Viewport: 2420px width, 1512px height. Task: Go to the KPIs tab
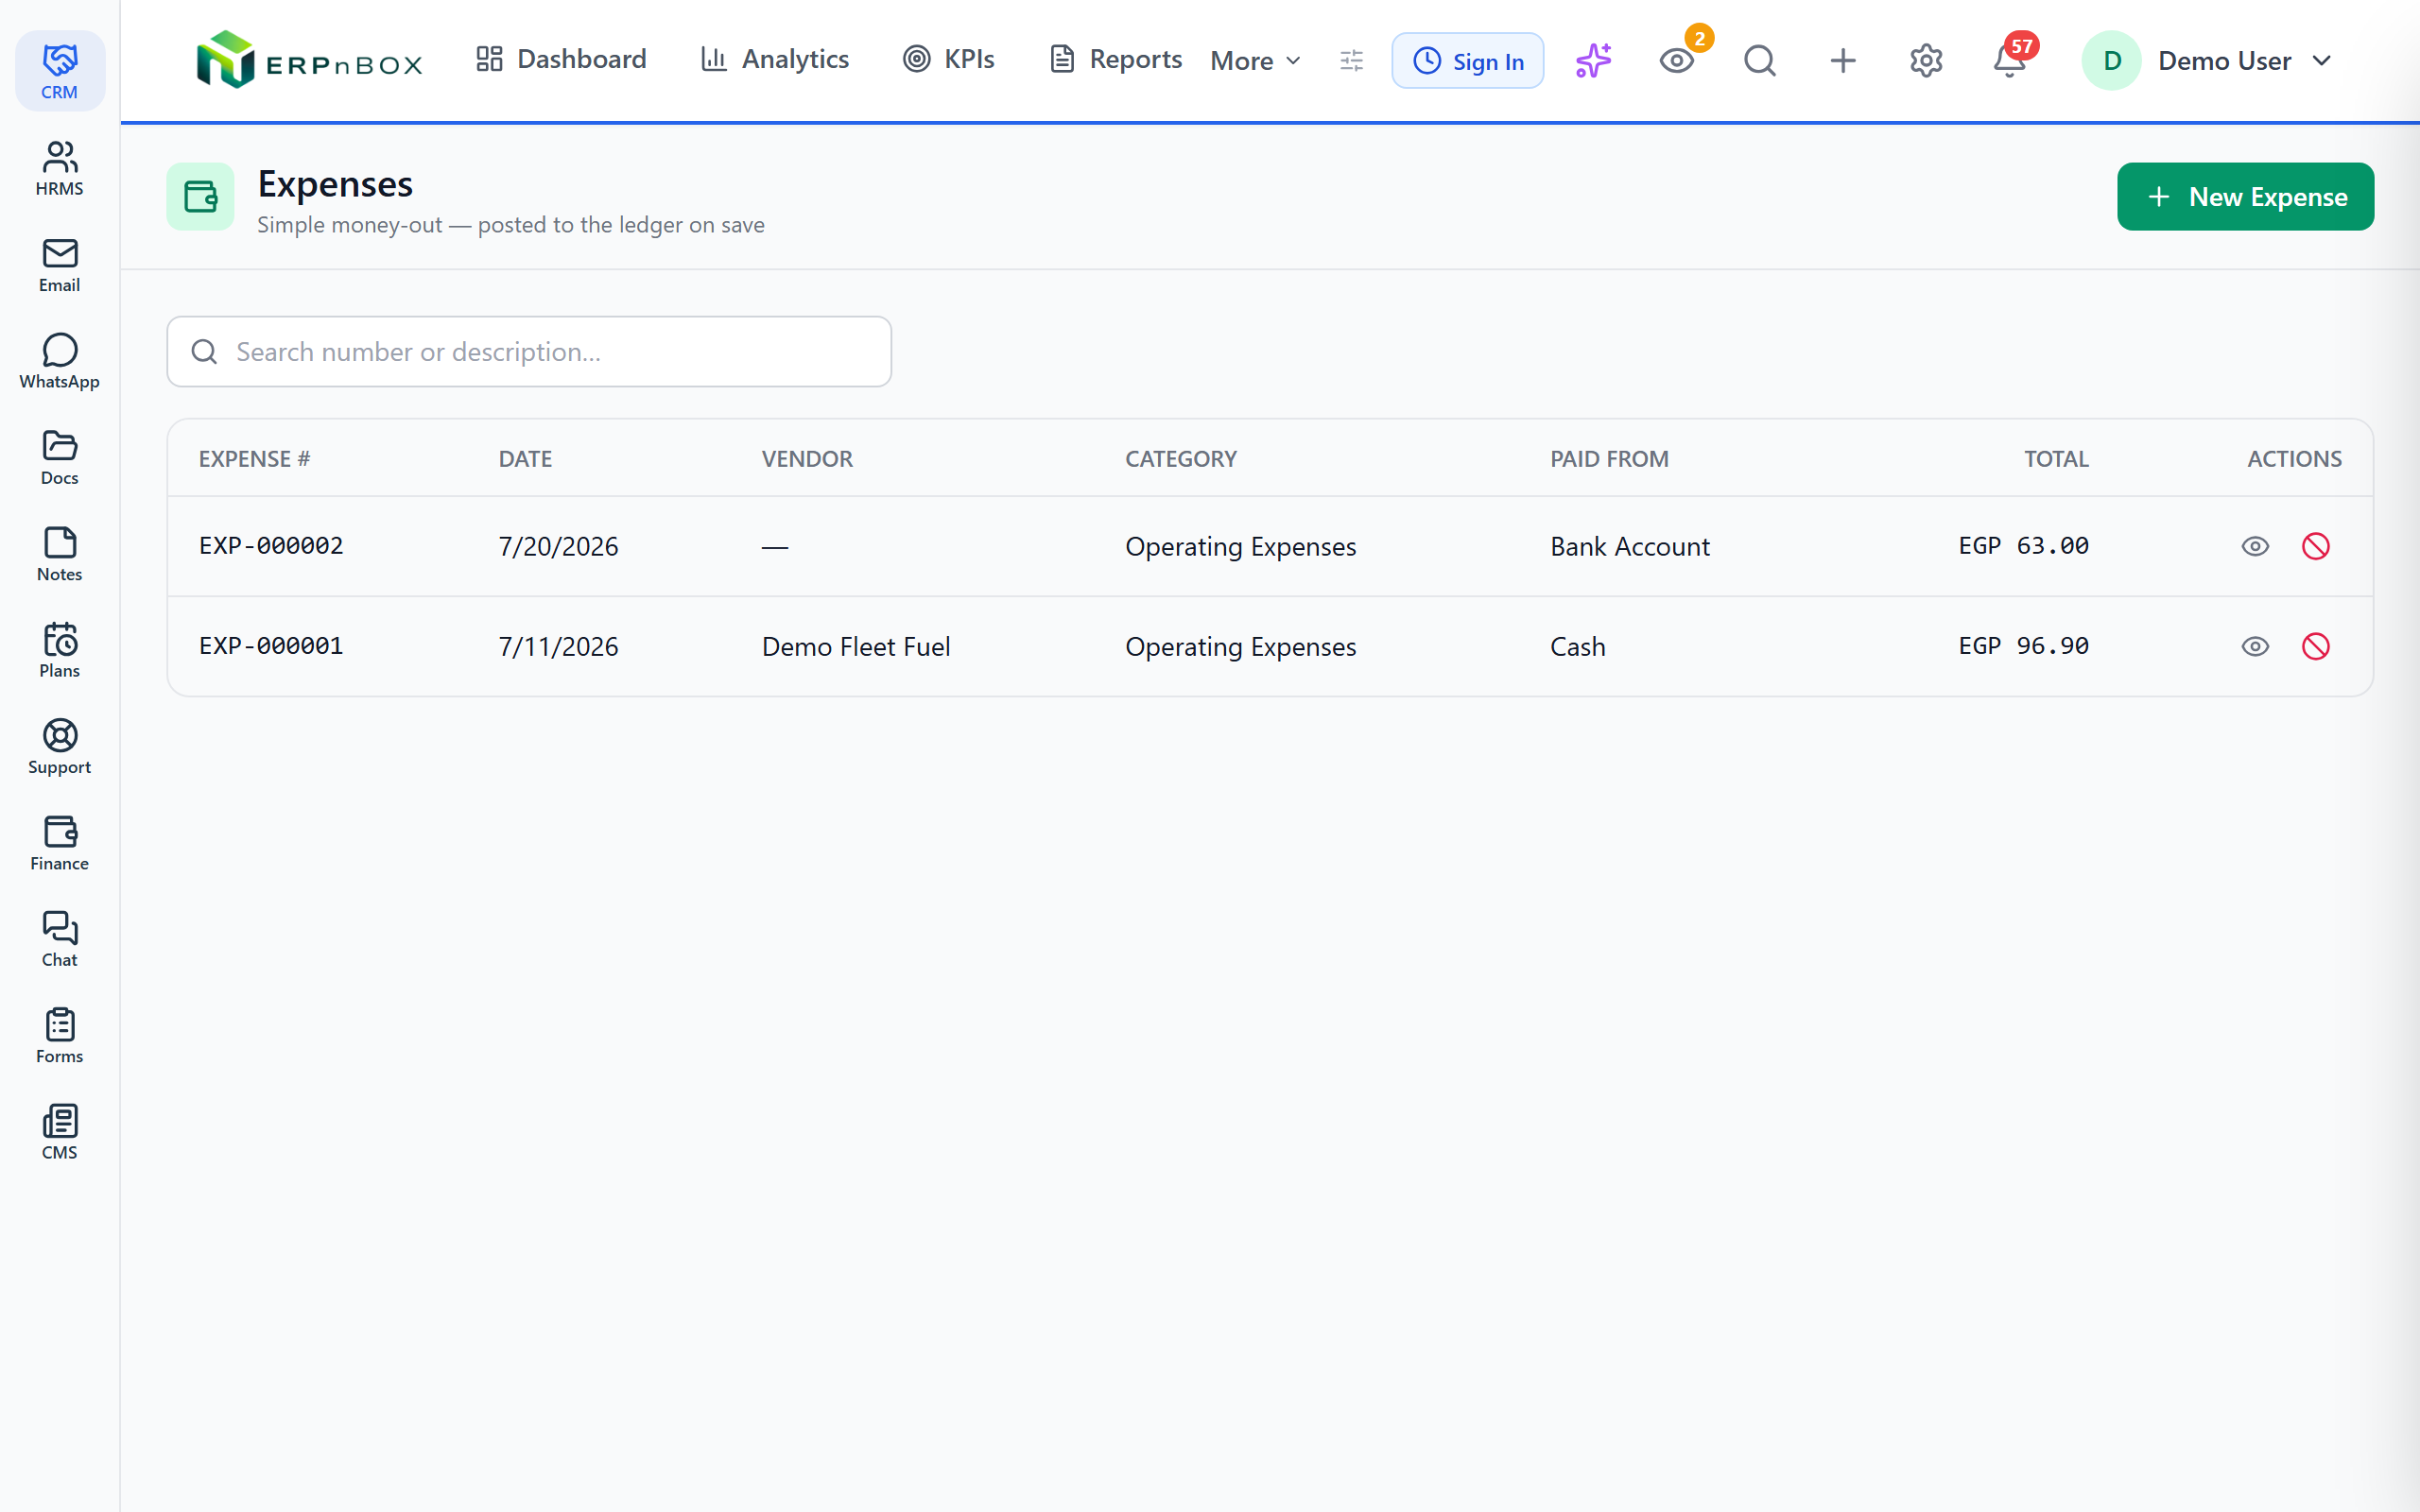tap(949, 59)
